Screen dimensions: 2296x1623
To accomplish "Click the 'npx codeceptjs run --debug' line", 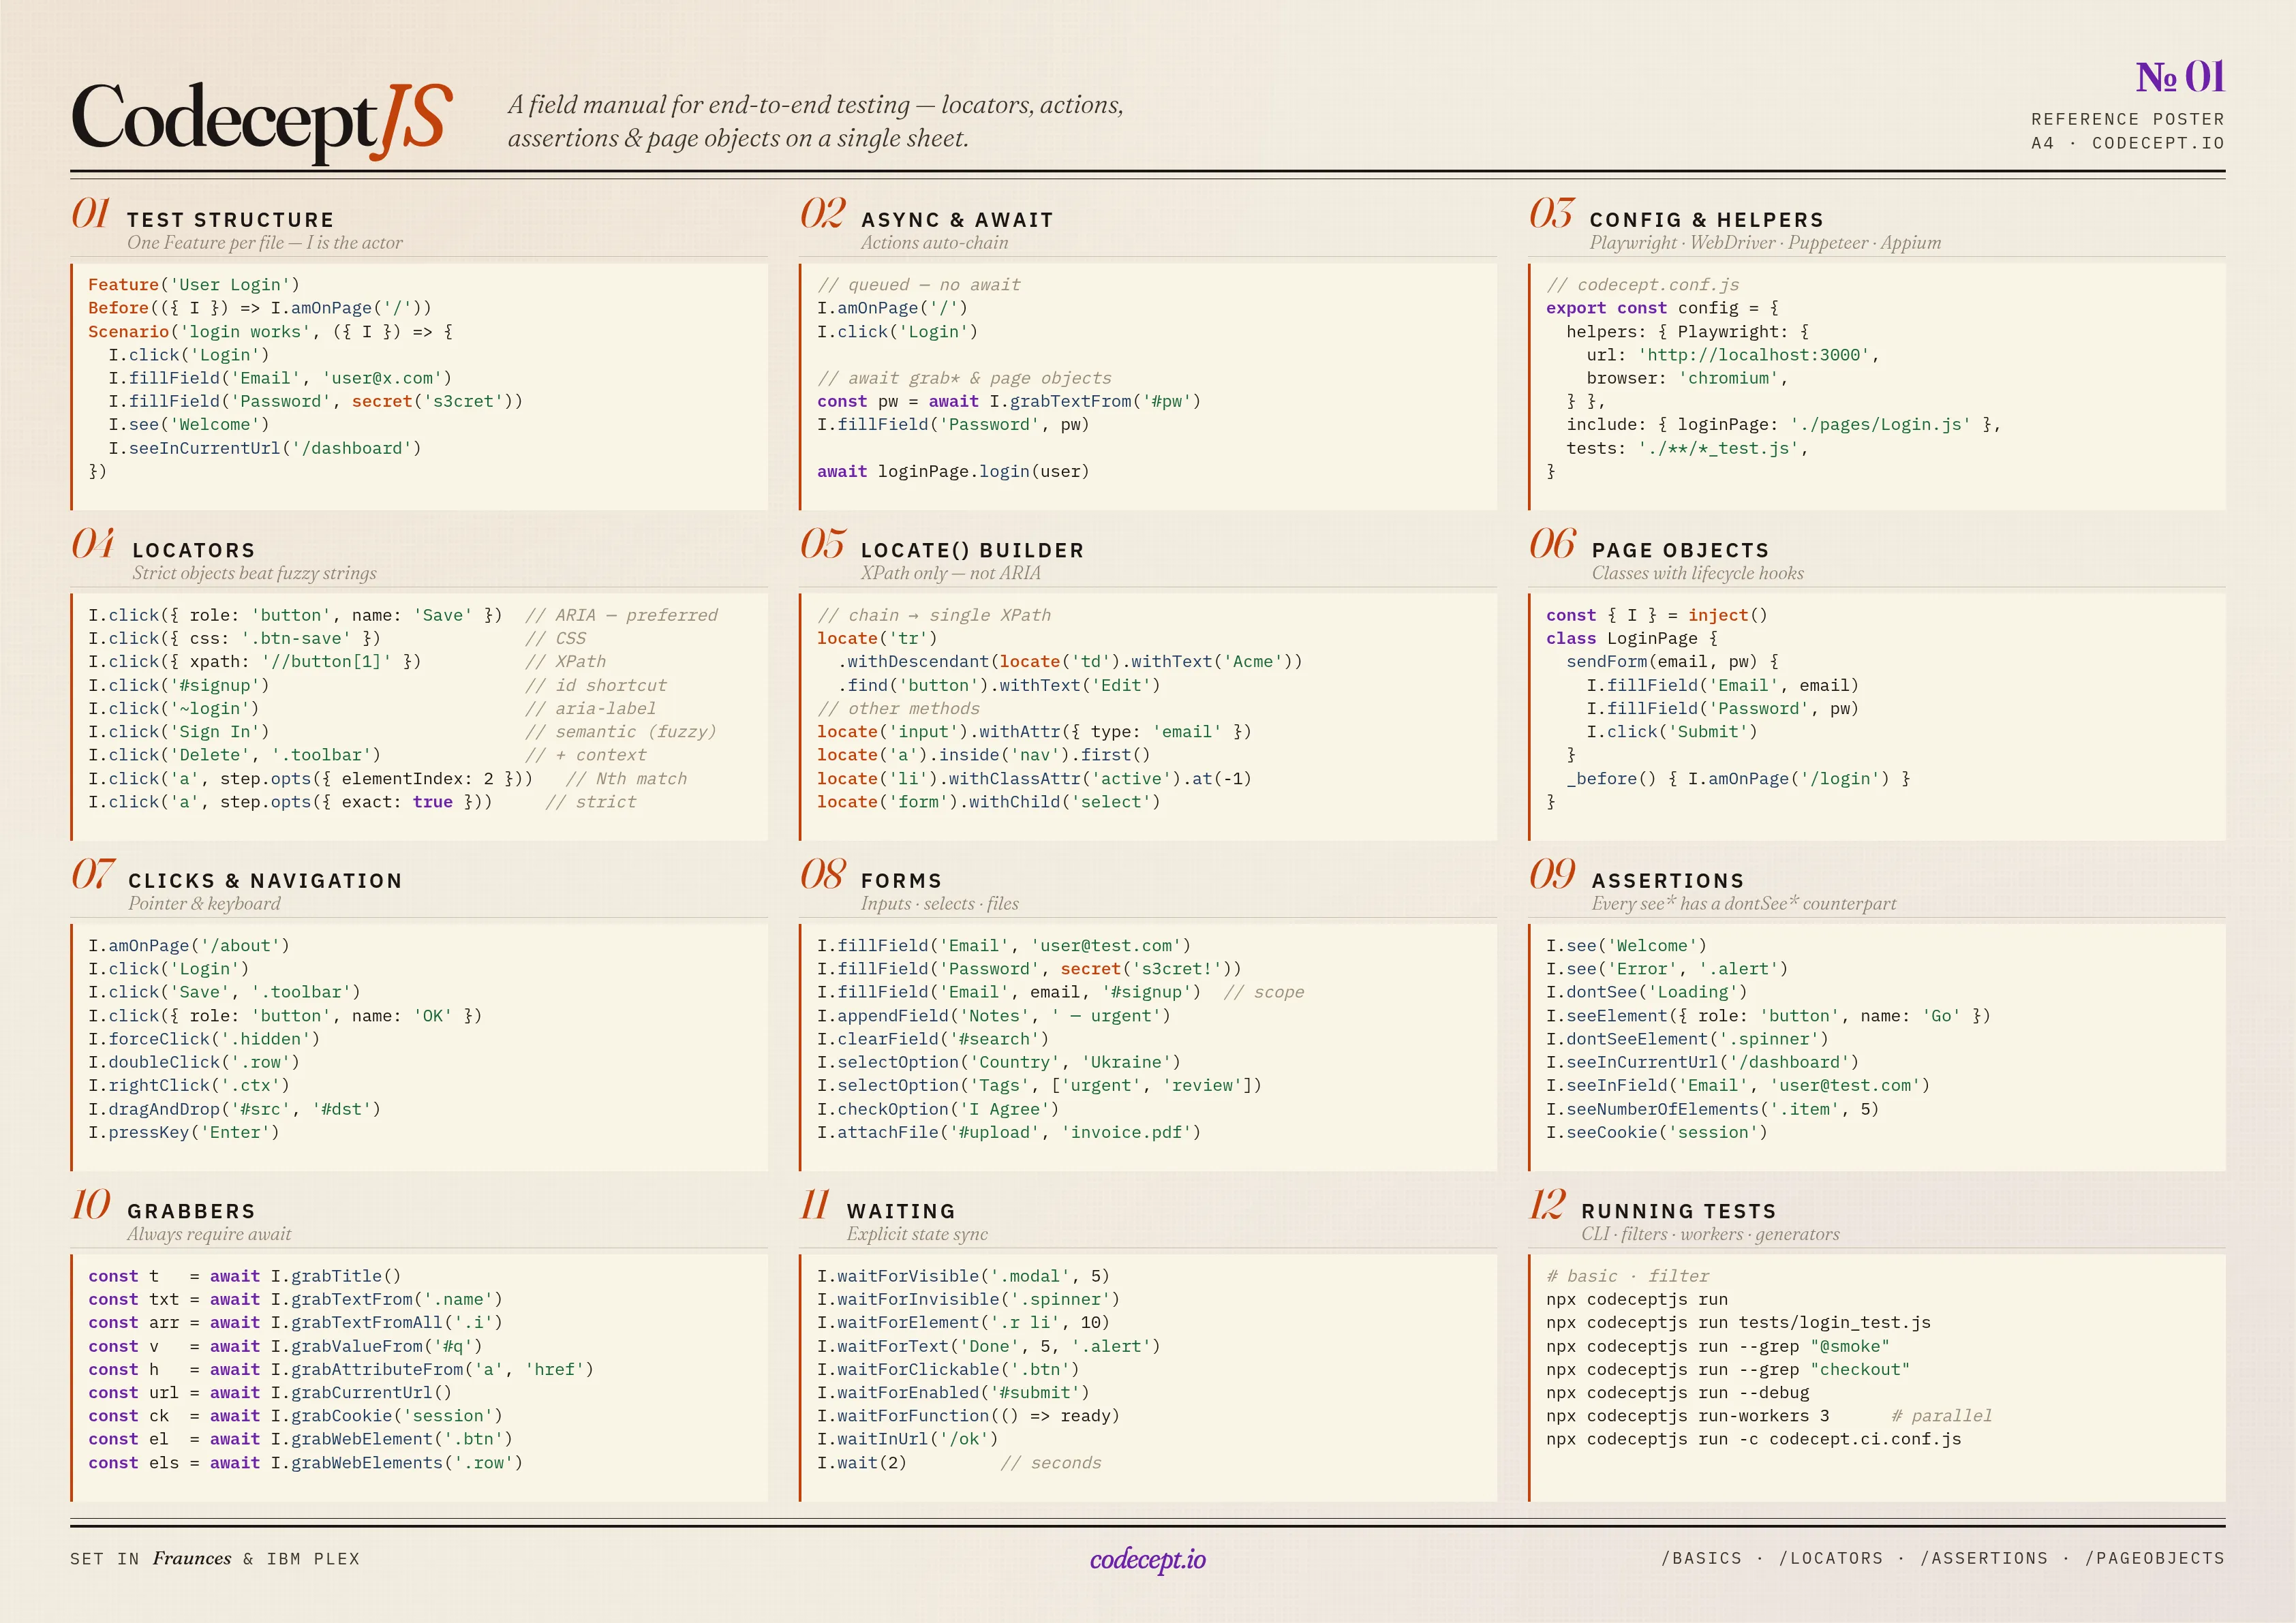I will tap(1678, 1392).
